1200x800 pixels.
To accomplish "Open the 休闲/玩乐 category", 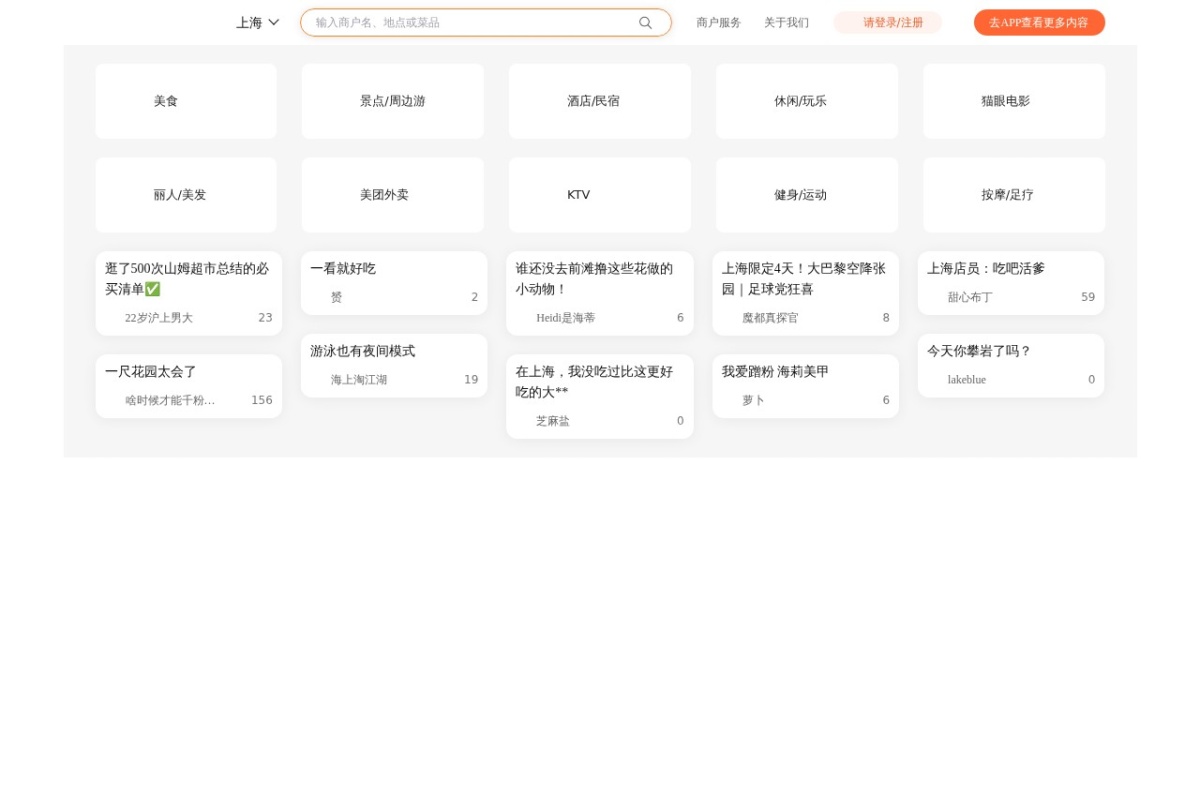I will [807, 101].
